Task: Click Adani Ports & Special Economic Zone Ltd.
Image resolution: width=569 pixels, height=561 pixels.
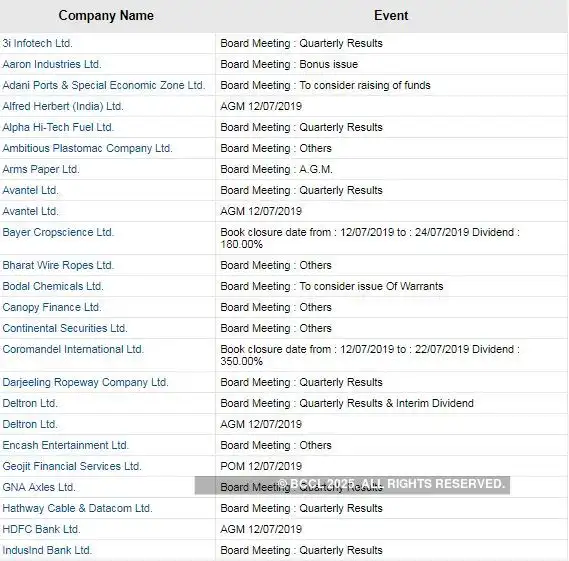Action: click(x=104, y=85)
